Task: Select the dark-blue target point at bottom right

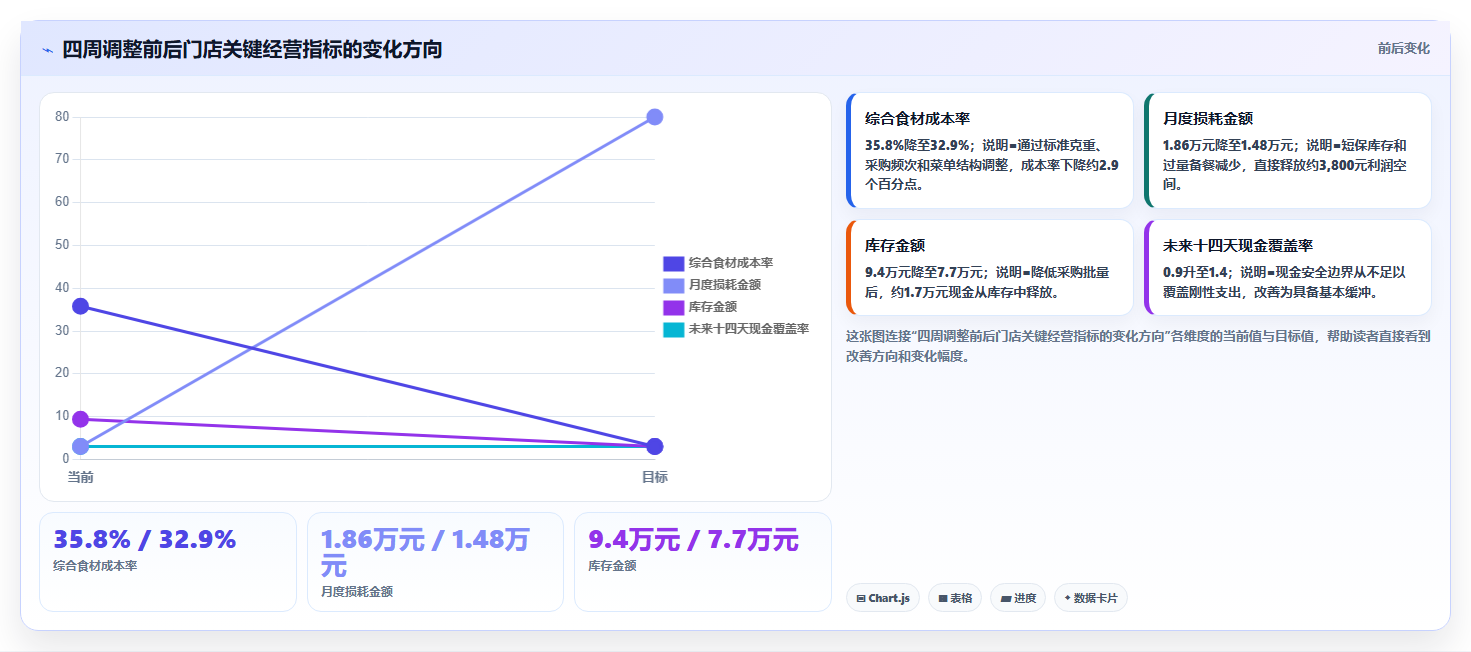Action: 655,446
